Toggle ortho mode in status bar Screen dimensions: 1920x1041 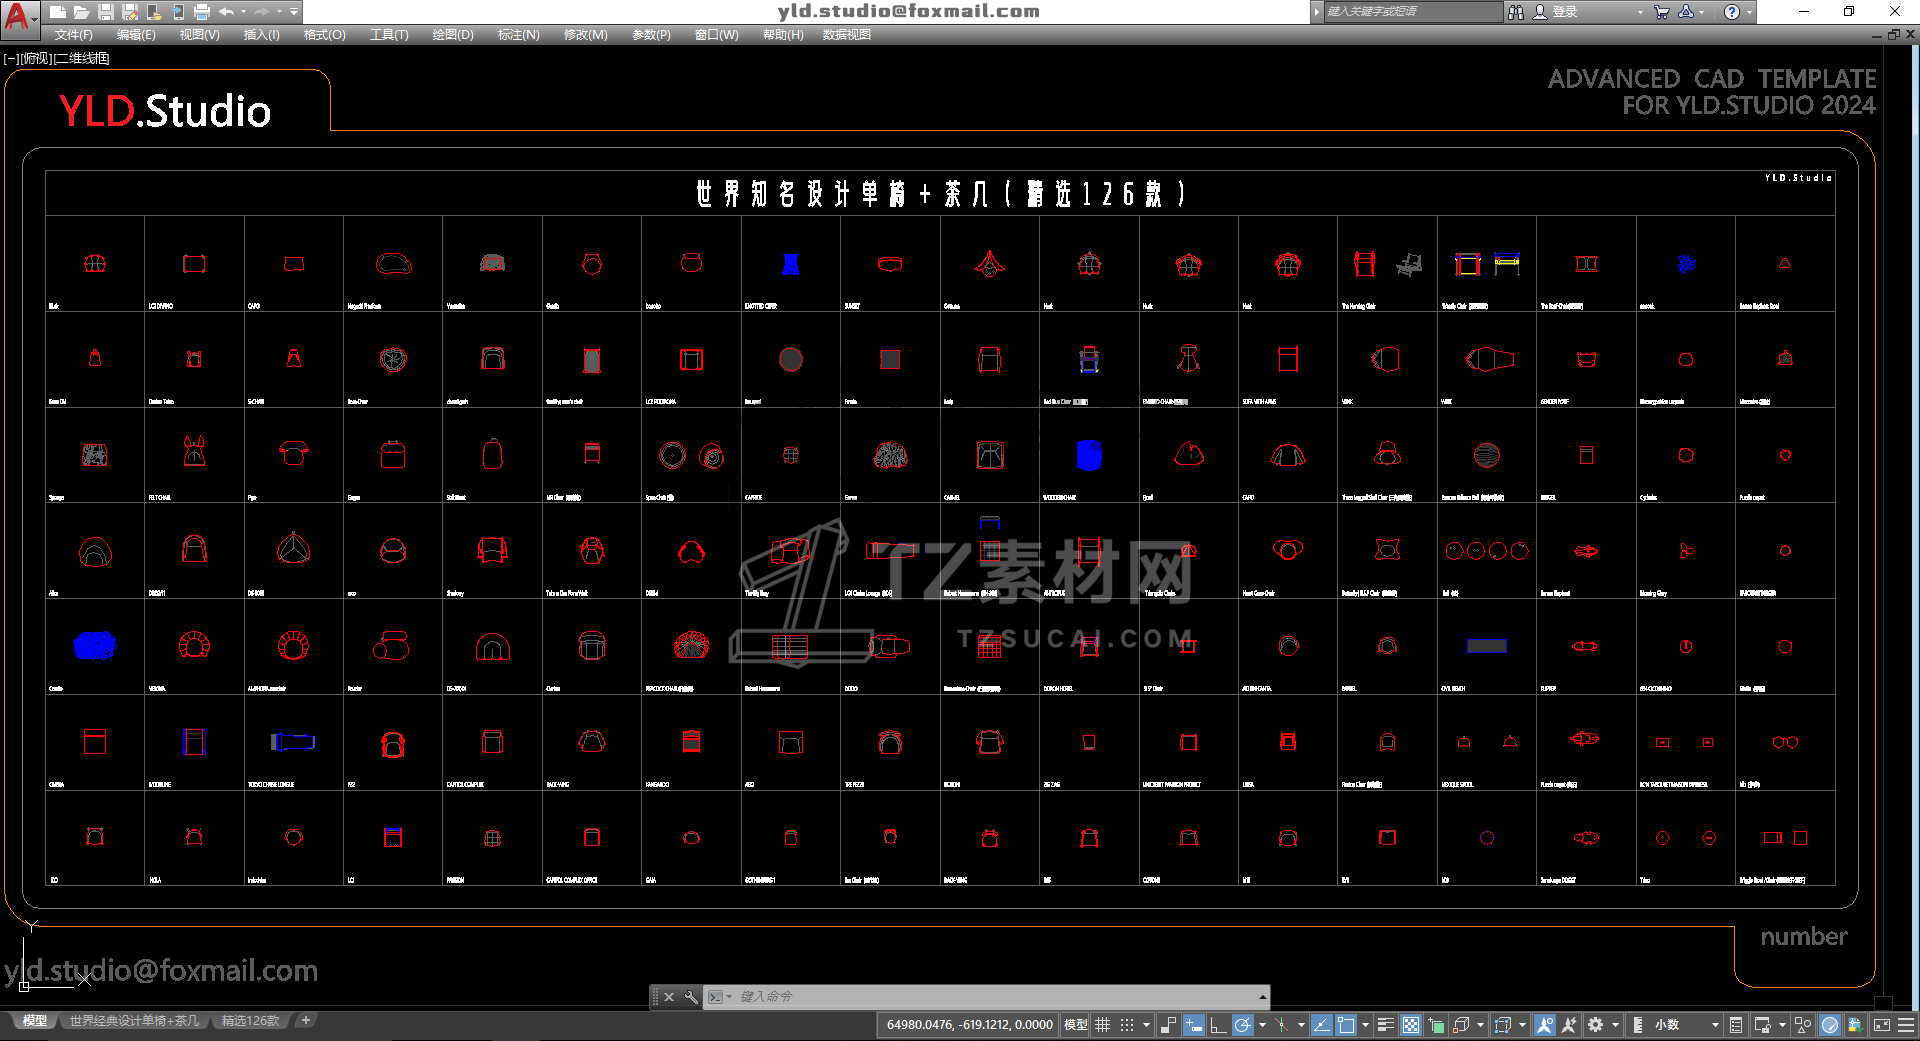coord(1217,1025)
